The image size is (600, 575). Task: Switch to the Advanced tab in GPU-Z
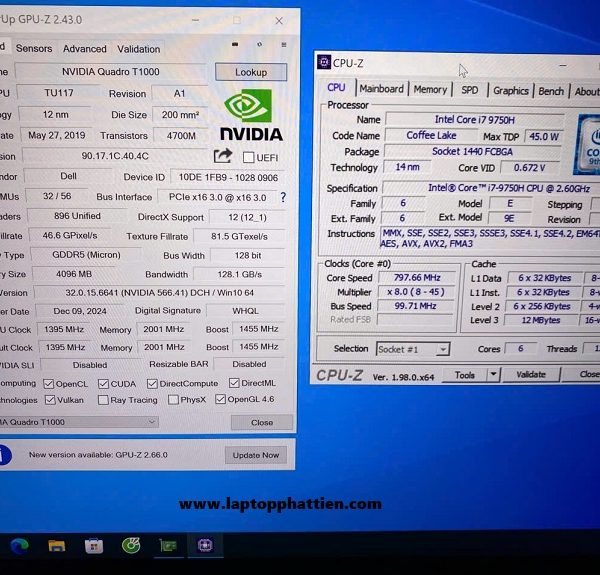coord(85,49)
